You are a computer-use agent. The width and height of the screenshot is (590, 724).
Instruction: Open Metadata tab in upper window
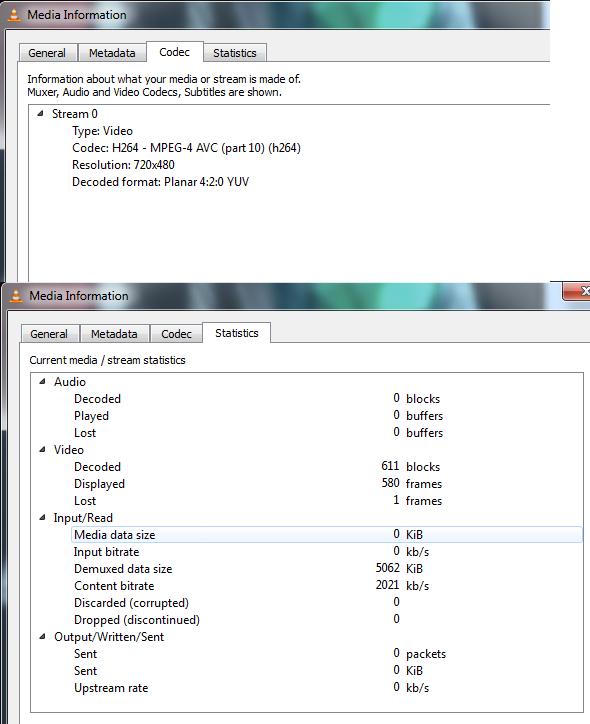(x=112, y=53)
